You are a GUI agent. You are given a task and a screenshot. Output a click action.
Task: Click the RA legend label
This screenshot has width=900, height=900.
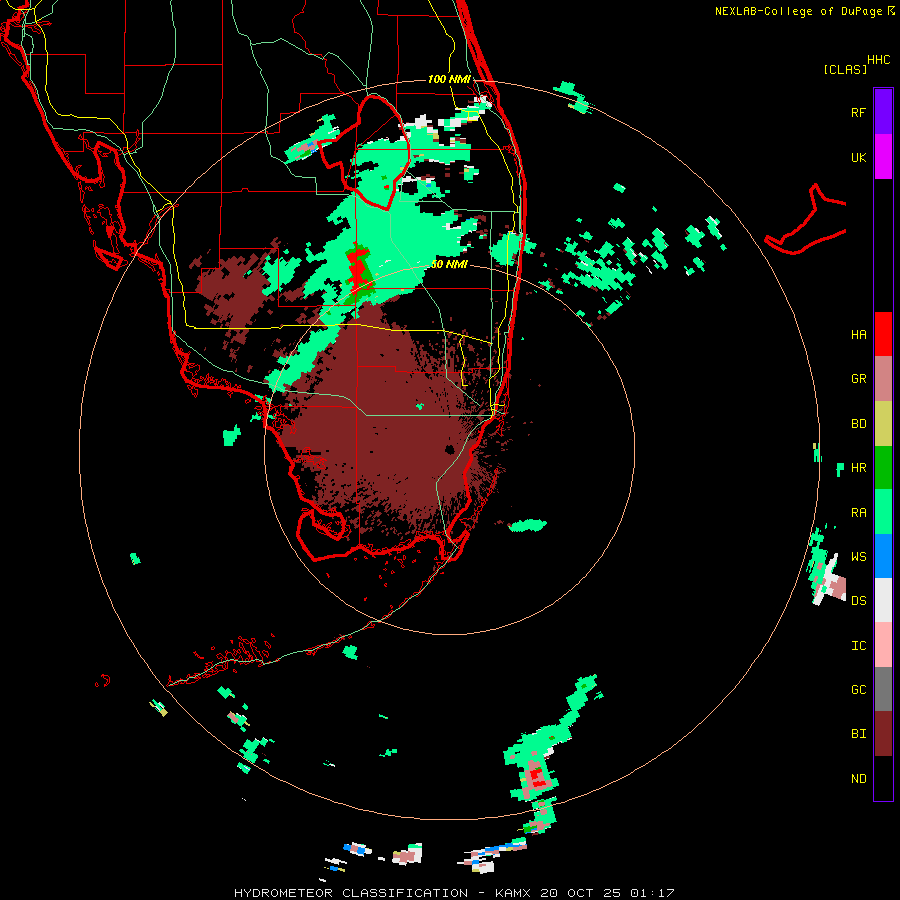pyautogui.click(x=858, y=513)
